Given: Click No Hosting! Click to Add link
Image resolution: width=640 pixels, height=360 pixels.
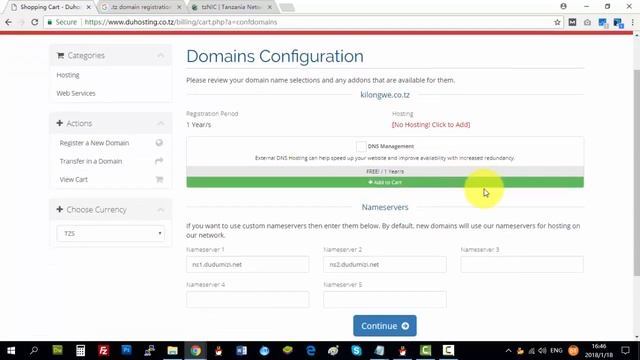Looking at the screenshot, I should tap(431, 124).
